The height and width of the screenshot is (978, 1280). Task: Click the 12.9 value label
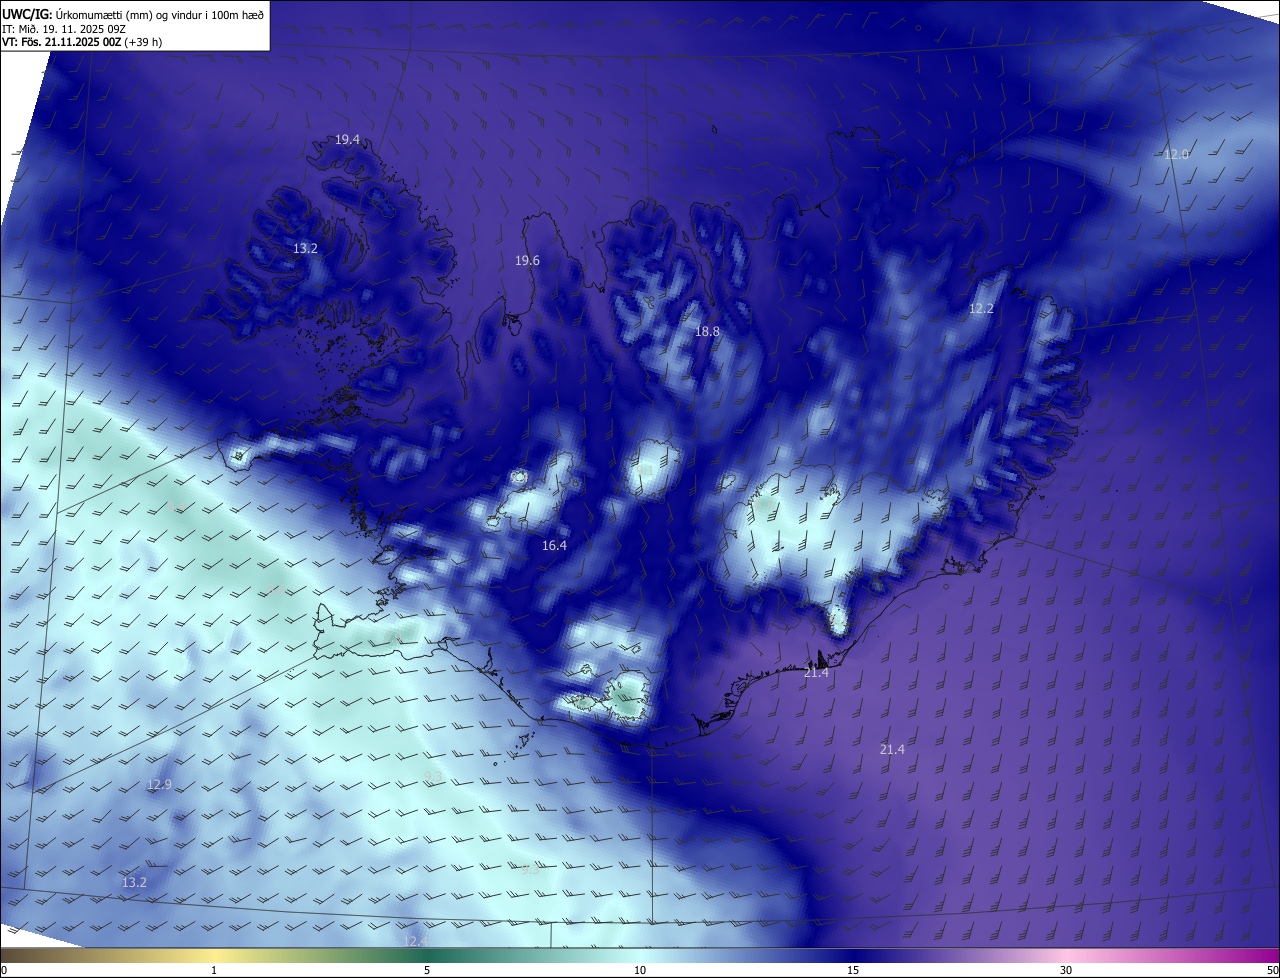[x=159, y=785]
